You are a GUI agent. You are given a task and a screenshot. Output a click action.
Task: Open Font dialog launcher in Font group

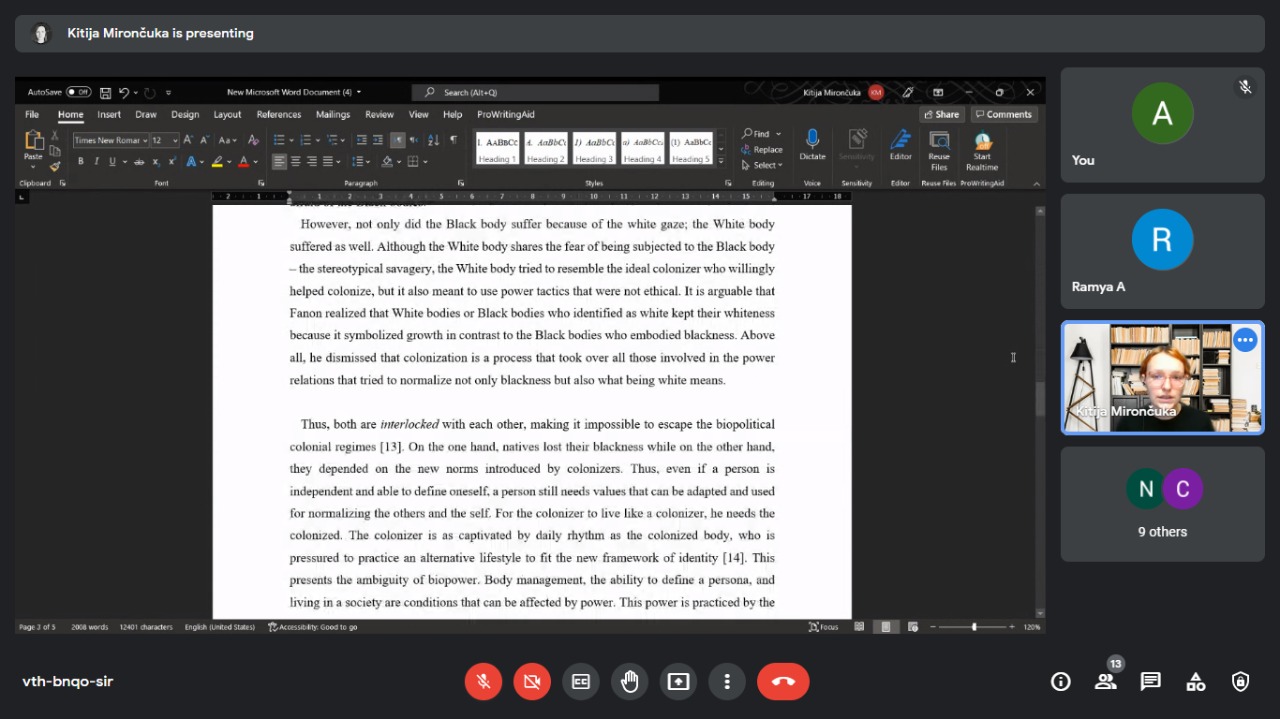click(x=261, y=183)
